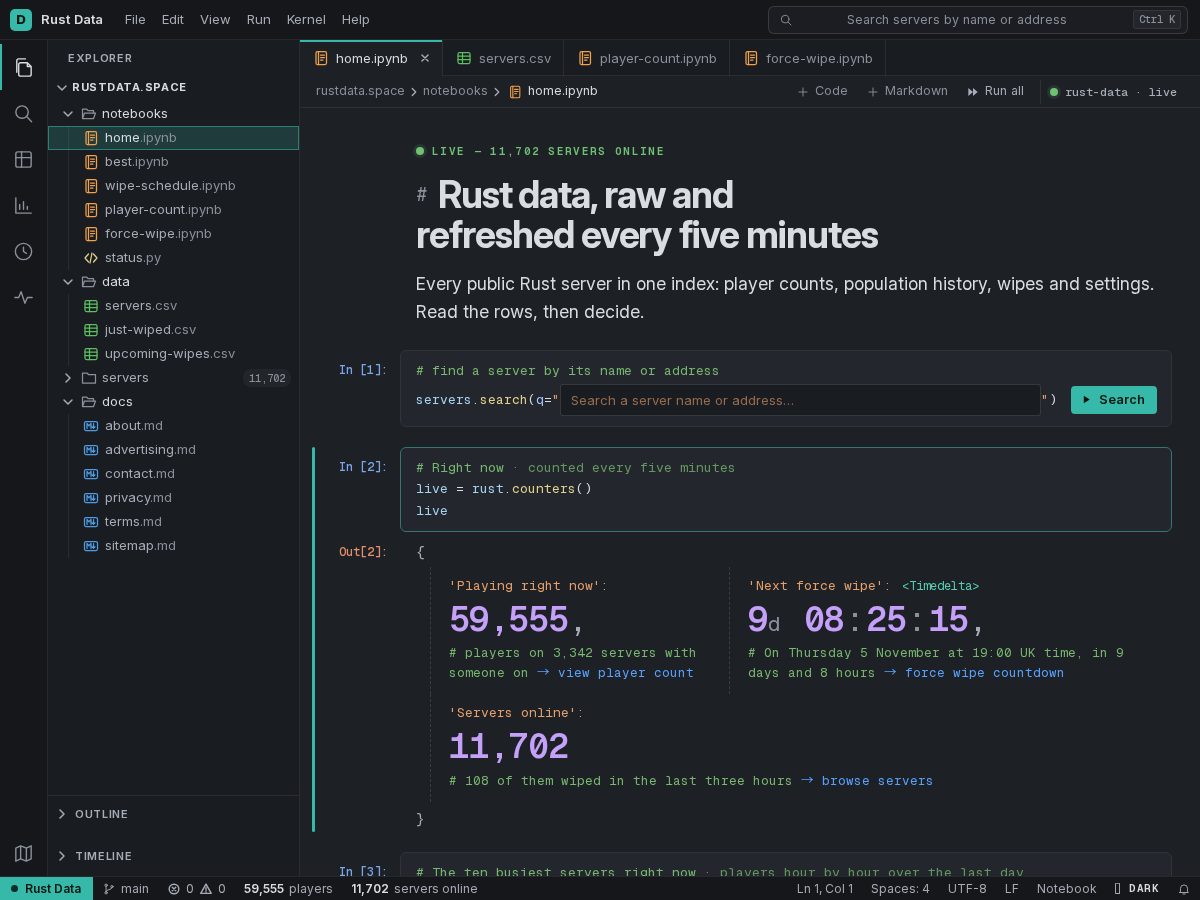The image size is (1200, 900).
Task: Open the Kernel menu
Action: (306, 19)
